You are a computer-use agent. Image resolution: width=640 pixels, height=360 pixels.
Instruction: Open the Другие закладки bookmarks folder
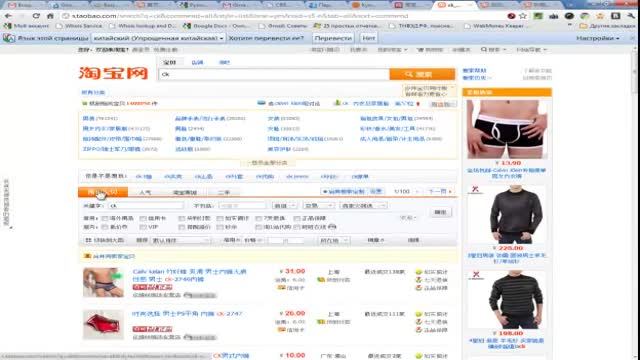pyautogui.click(x=607, y=26)
